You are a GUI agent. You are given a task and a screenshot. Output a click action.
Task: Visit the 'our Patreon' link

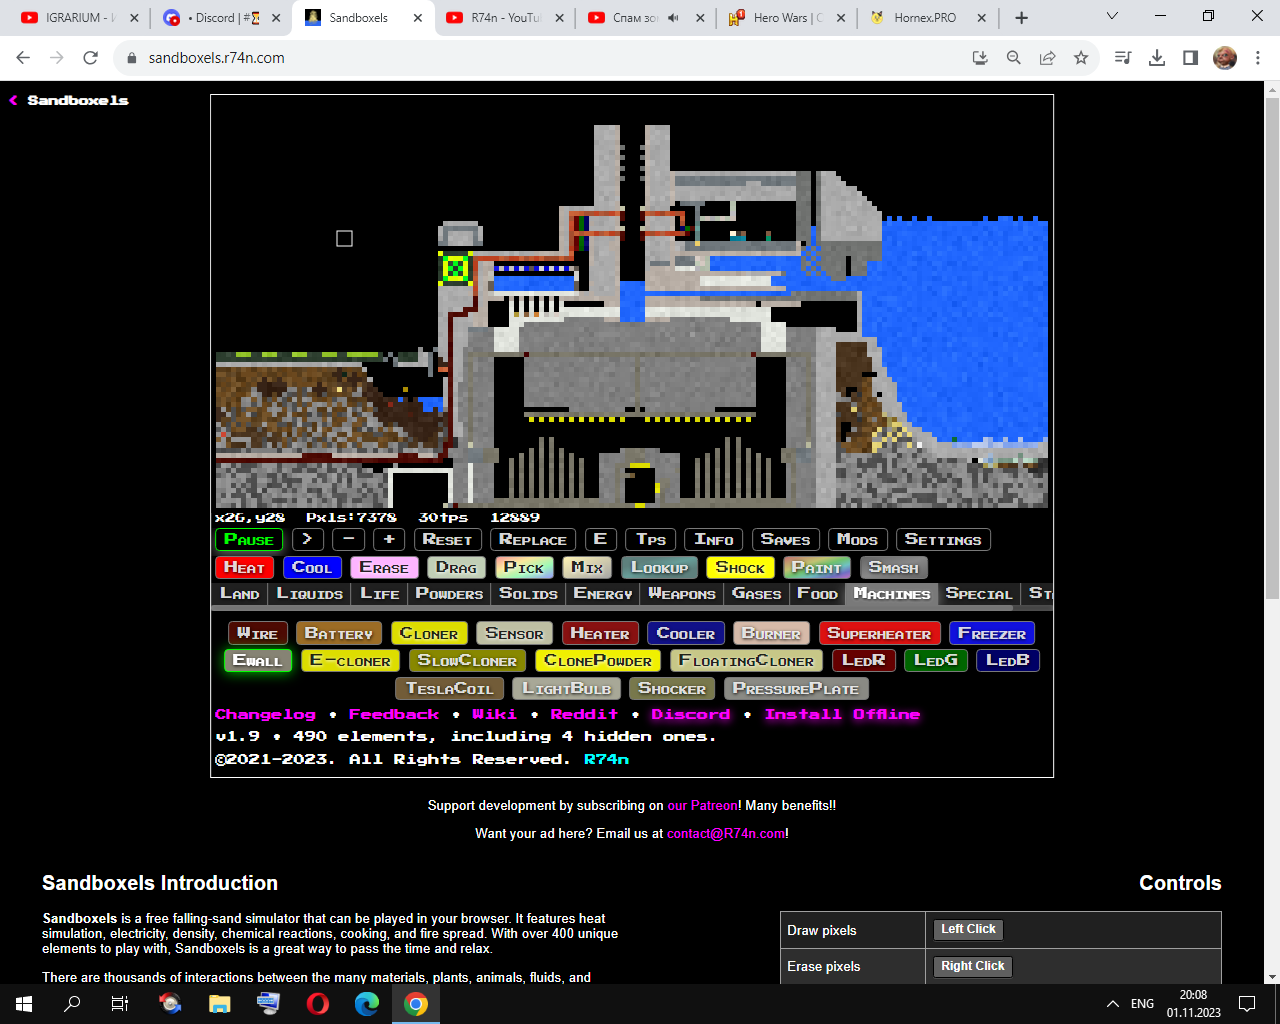(x=703, y=806)
